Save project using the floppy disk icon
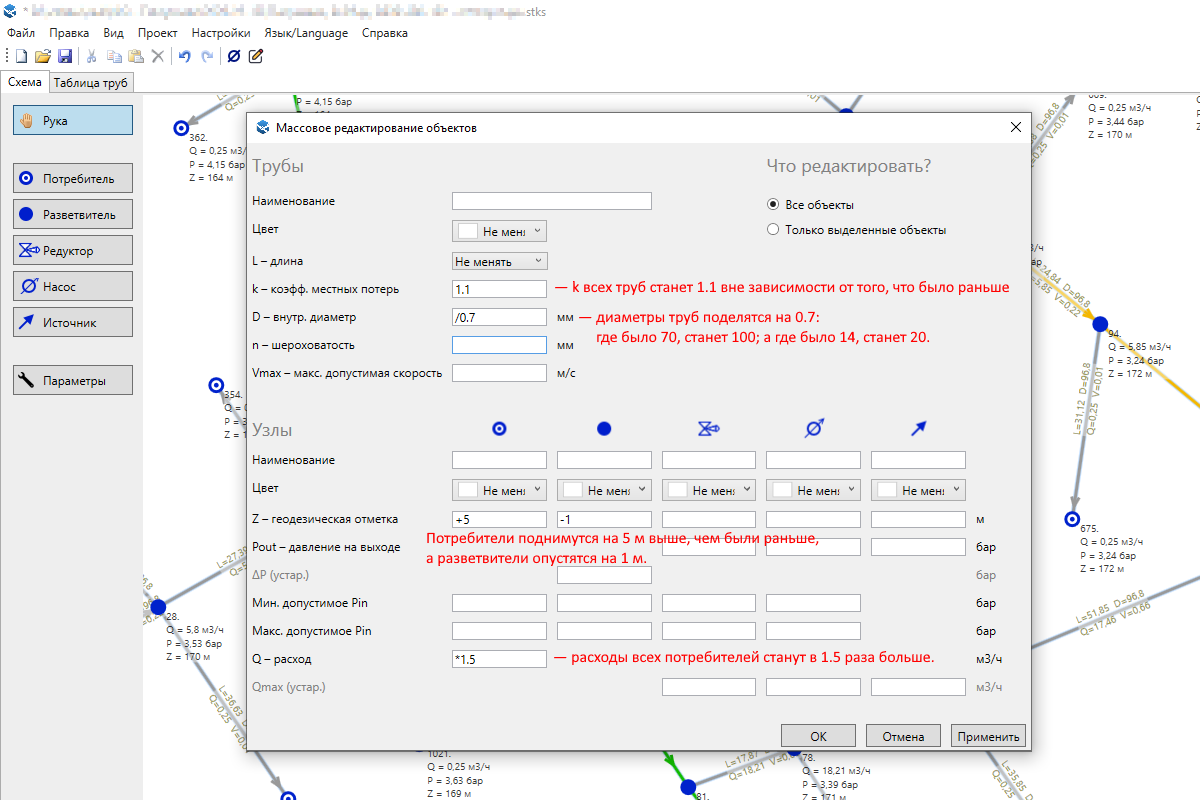 [x=64, y=56]
